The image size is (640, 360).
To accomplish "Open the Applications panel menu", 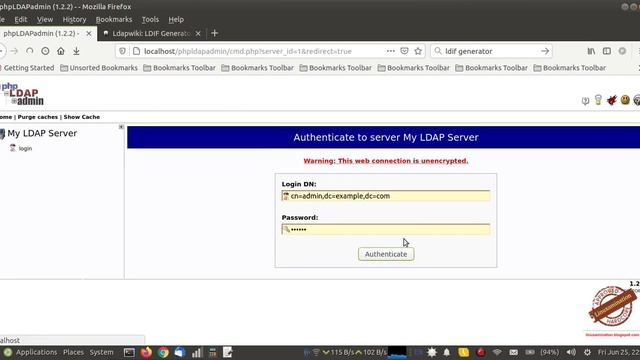I will point(36,352).
